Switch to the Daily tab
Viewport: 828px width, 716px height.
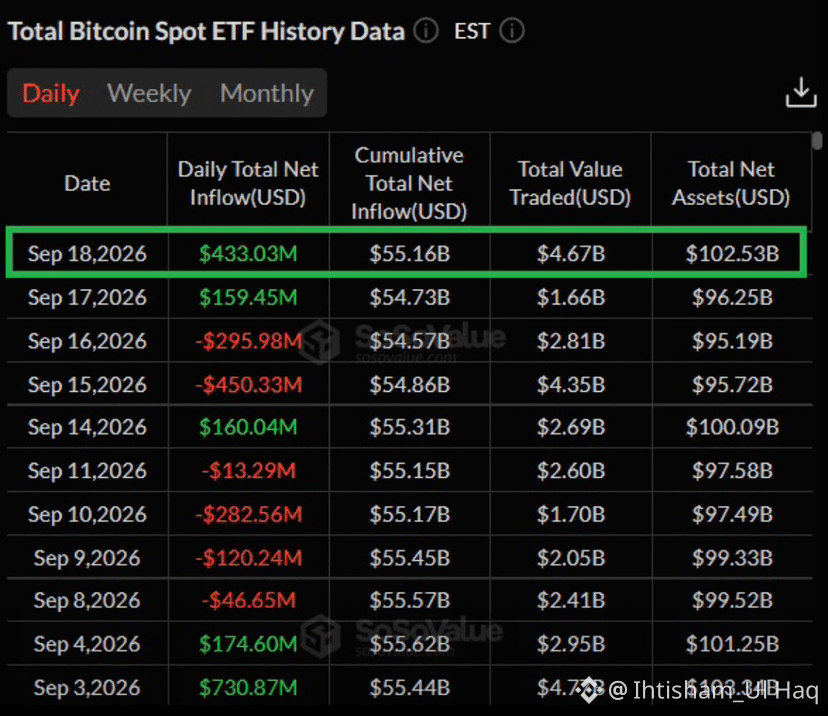[x=51, y=93]
